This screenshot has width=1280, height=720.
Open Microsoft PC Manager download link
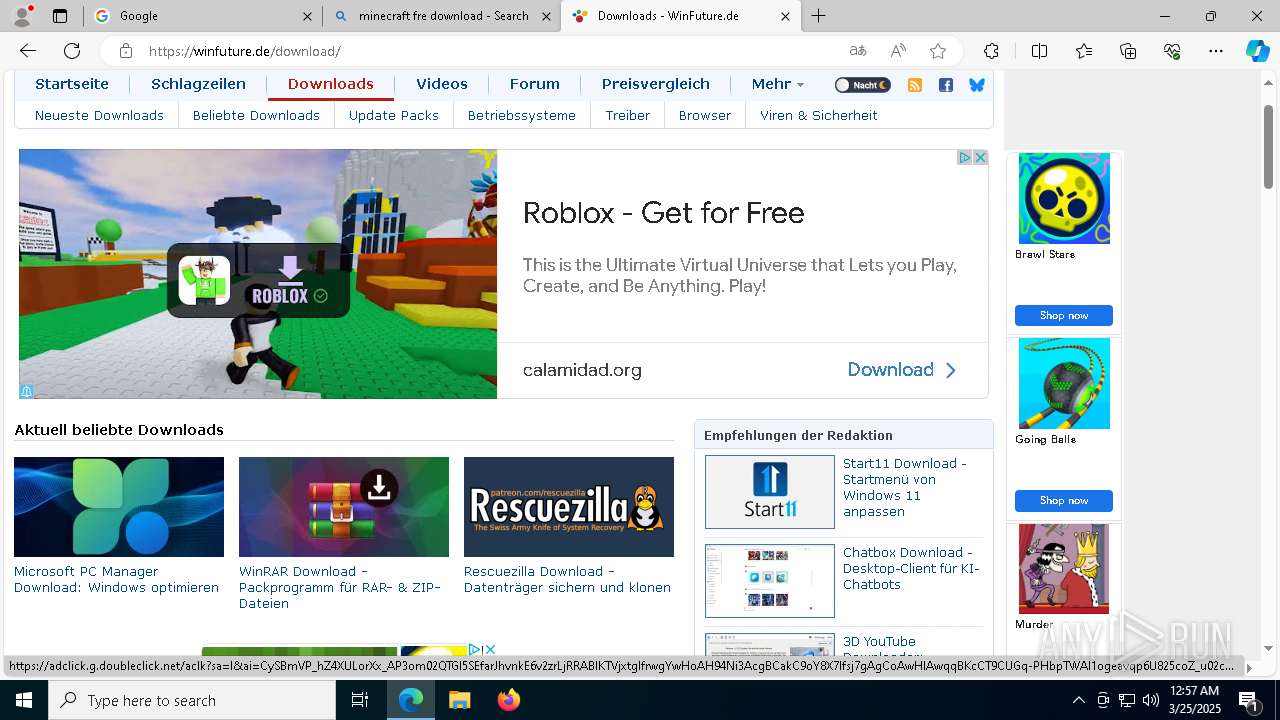coord(116,580)
